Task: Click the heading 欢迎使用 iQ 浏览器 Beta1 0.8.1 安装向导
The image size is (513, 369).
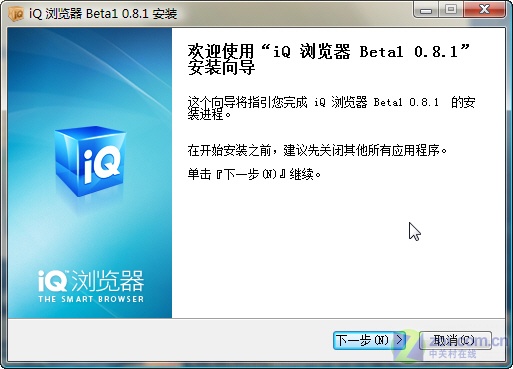Action: point(328,59)
